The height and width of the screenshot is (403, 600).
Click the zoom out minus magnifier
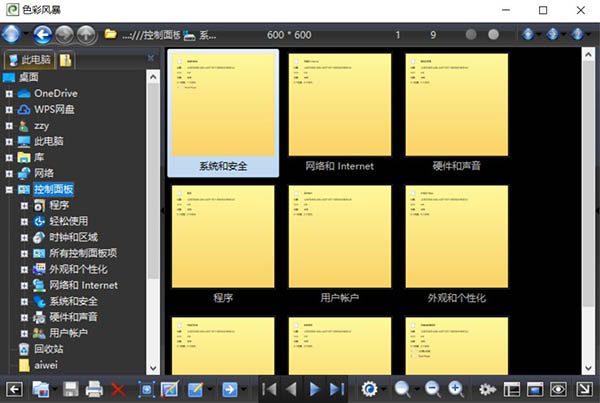[433, 389]
